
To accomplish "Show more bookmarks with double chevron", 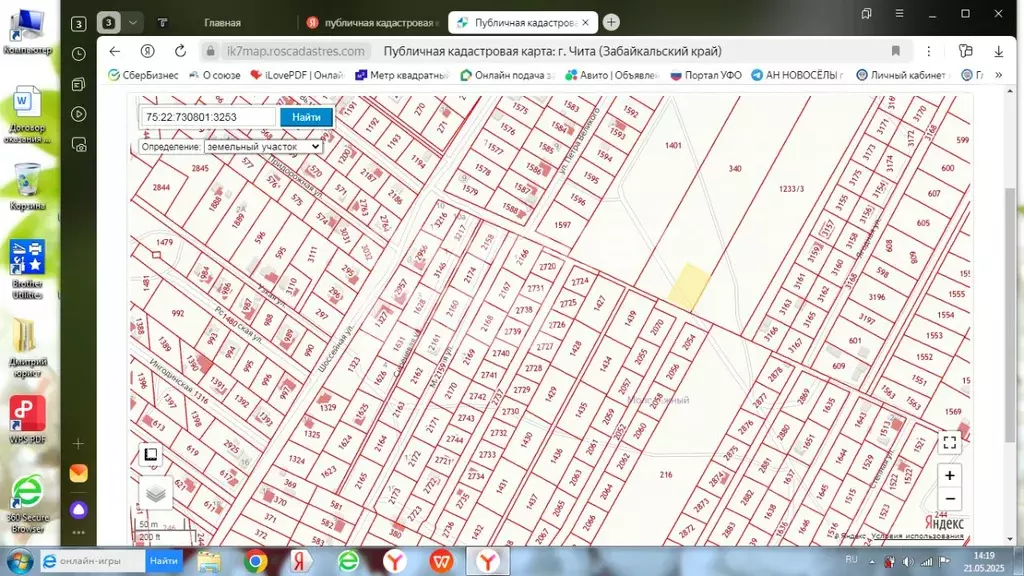I will point(999,75).
